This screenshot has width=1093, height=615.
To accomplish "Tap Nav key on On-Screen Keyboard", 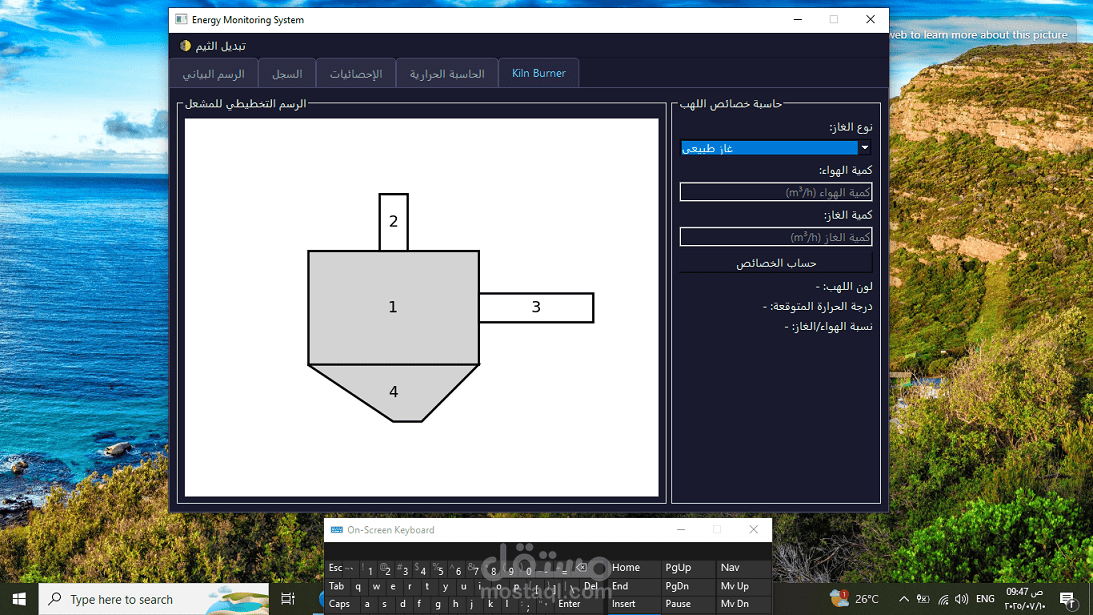I will pyautogui.click(x=743, y=568).
